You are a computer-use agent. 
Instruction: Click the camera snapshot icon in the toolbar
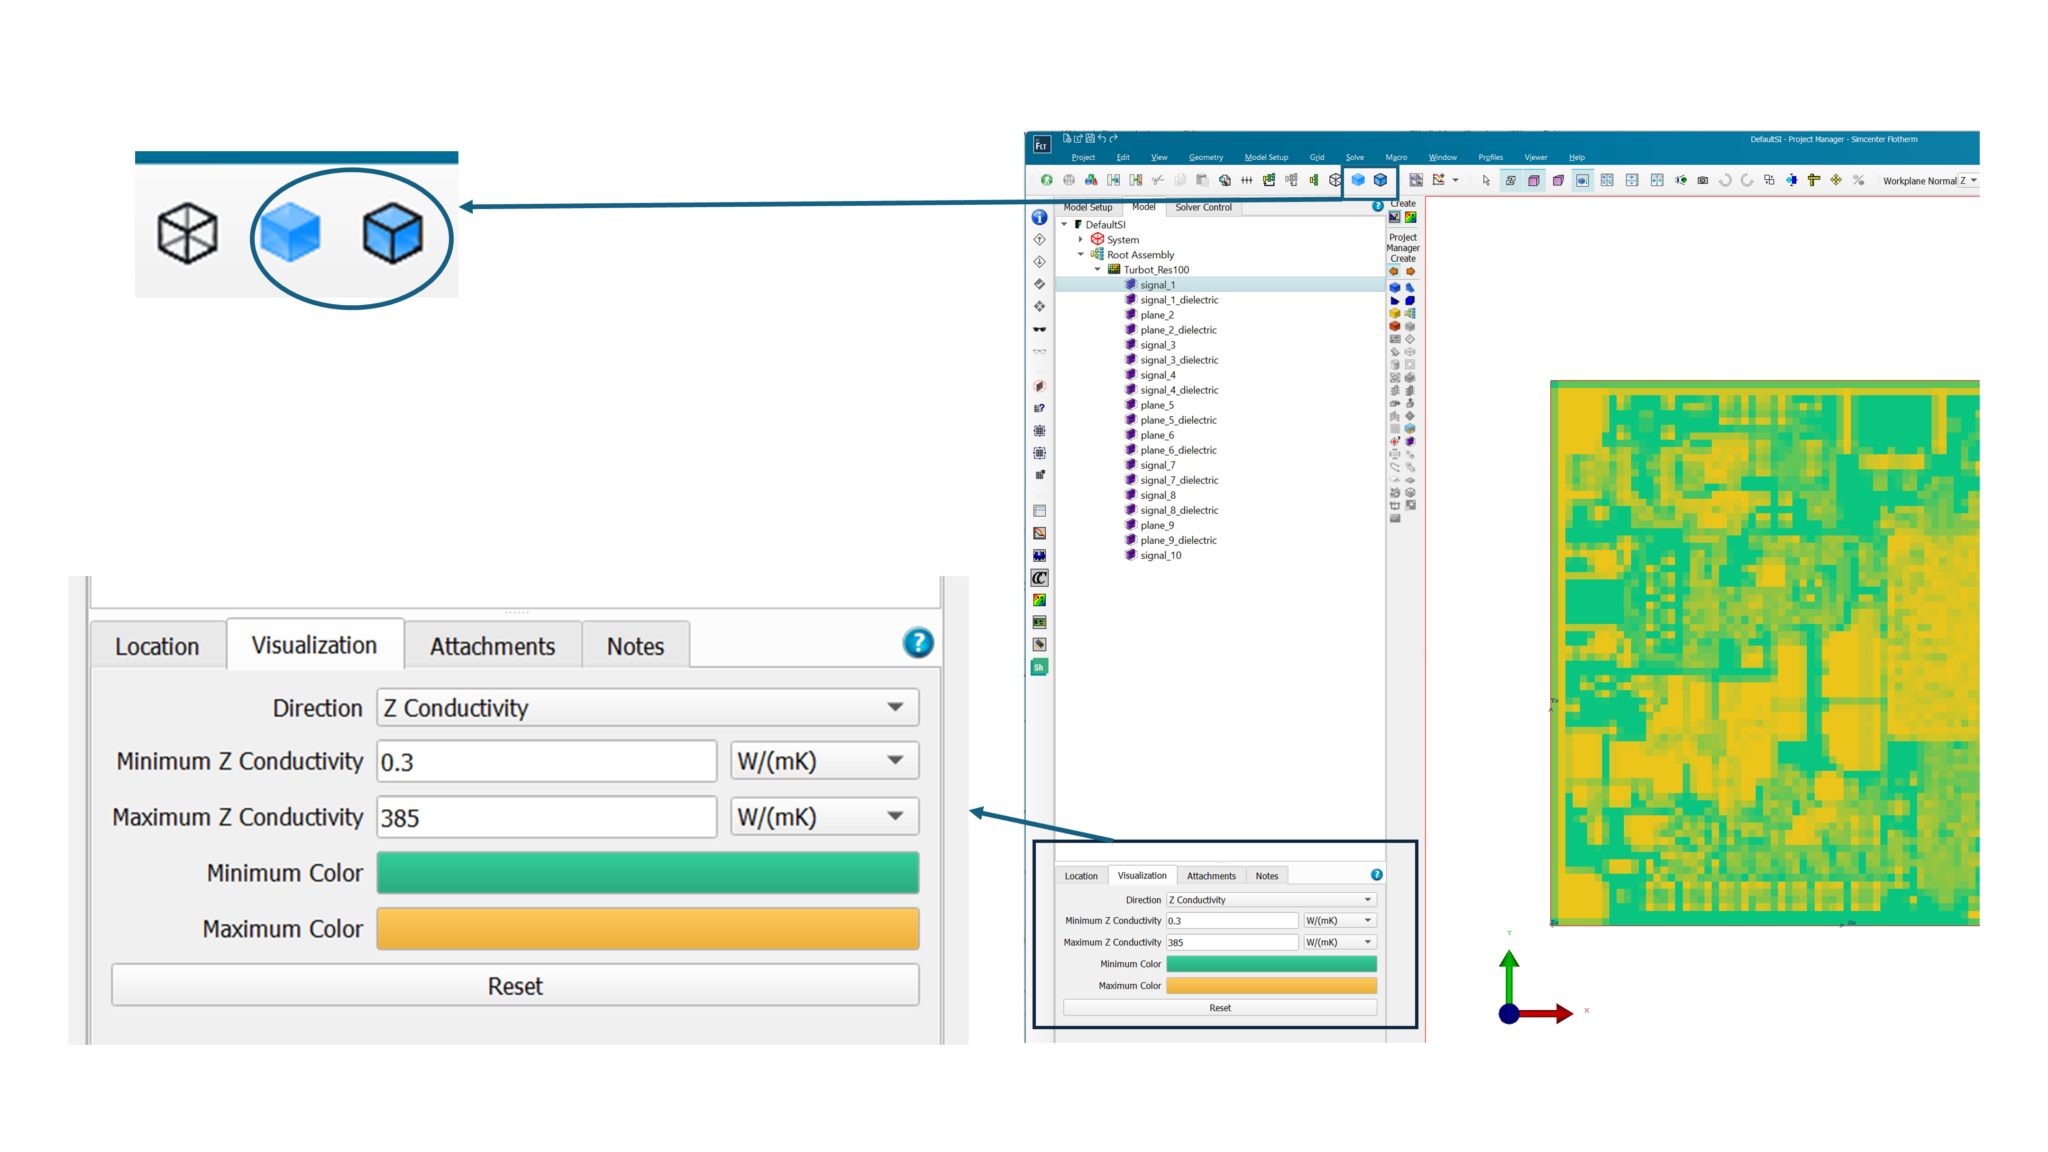[x=1702, y=181]
